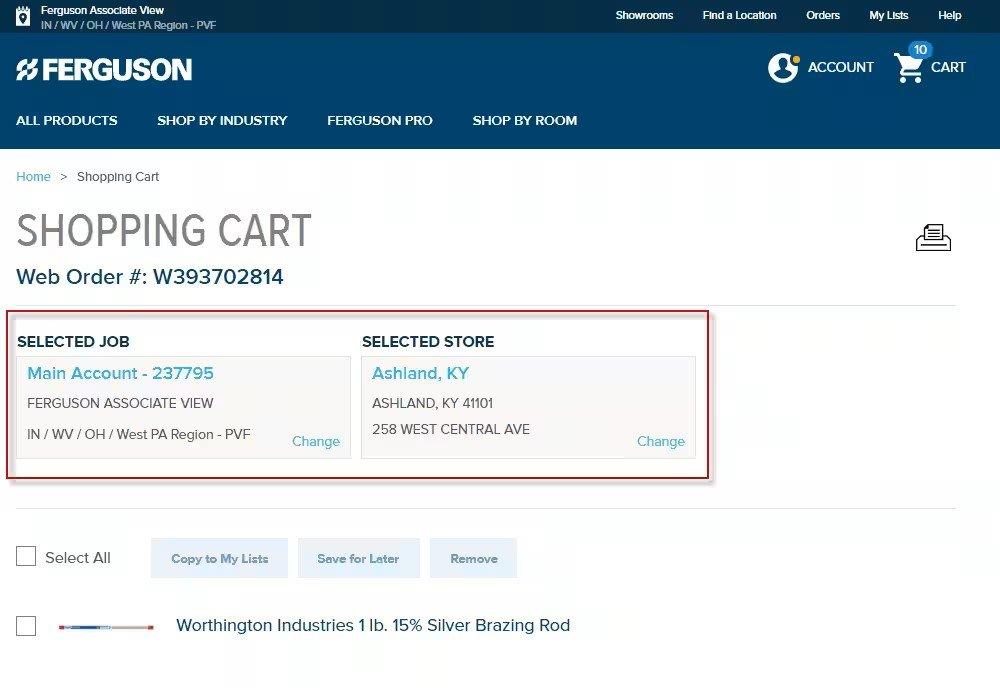Open My Lists
This screenshot has height=688, width=1000.
coord(888,15)
